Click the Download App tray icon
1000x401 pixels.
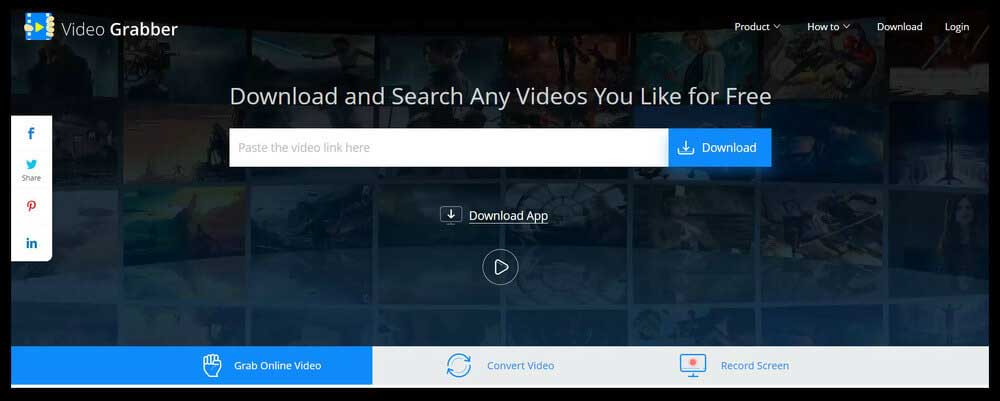pos(451,215)
